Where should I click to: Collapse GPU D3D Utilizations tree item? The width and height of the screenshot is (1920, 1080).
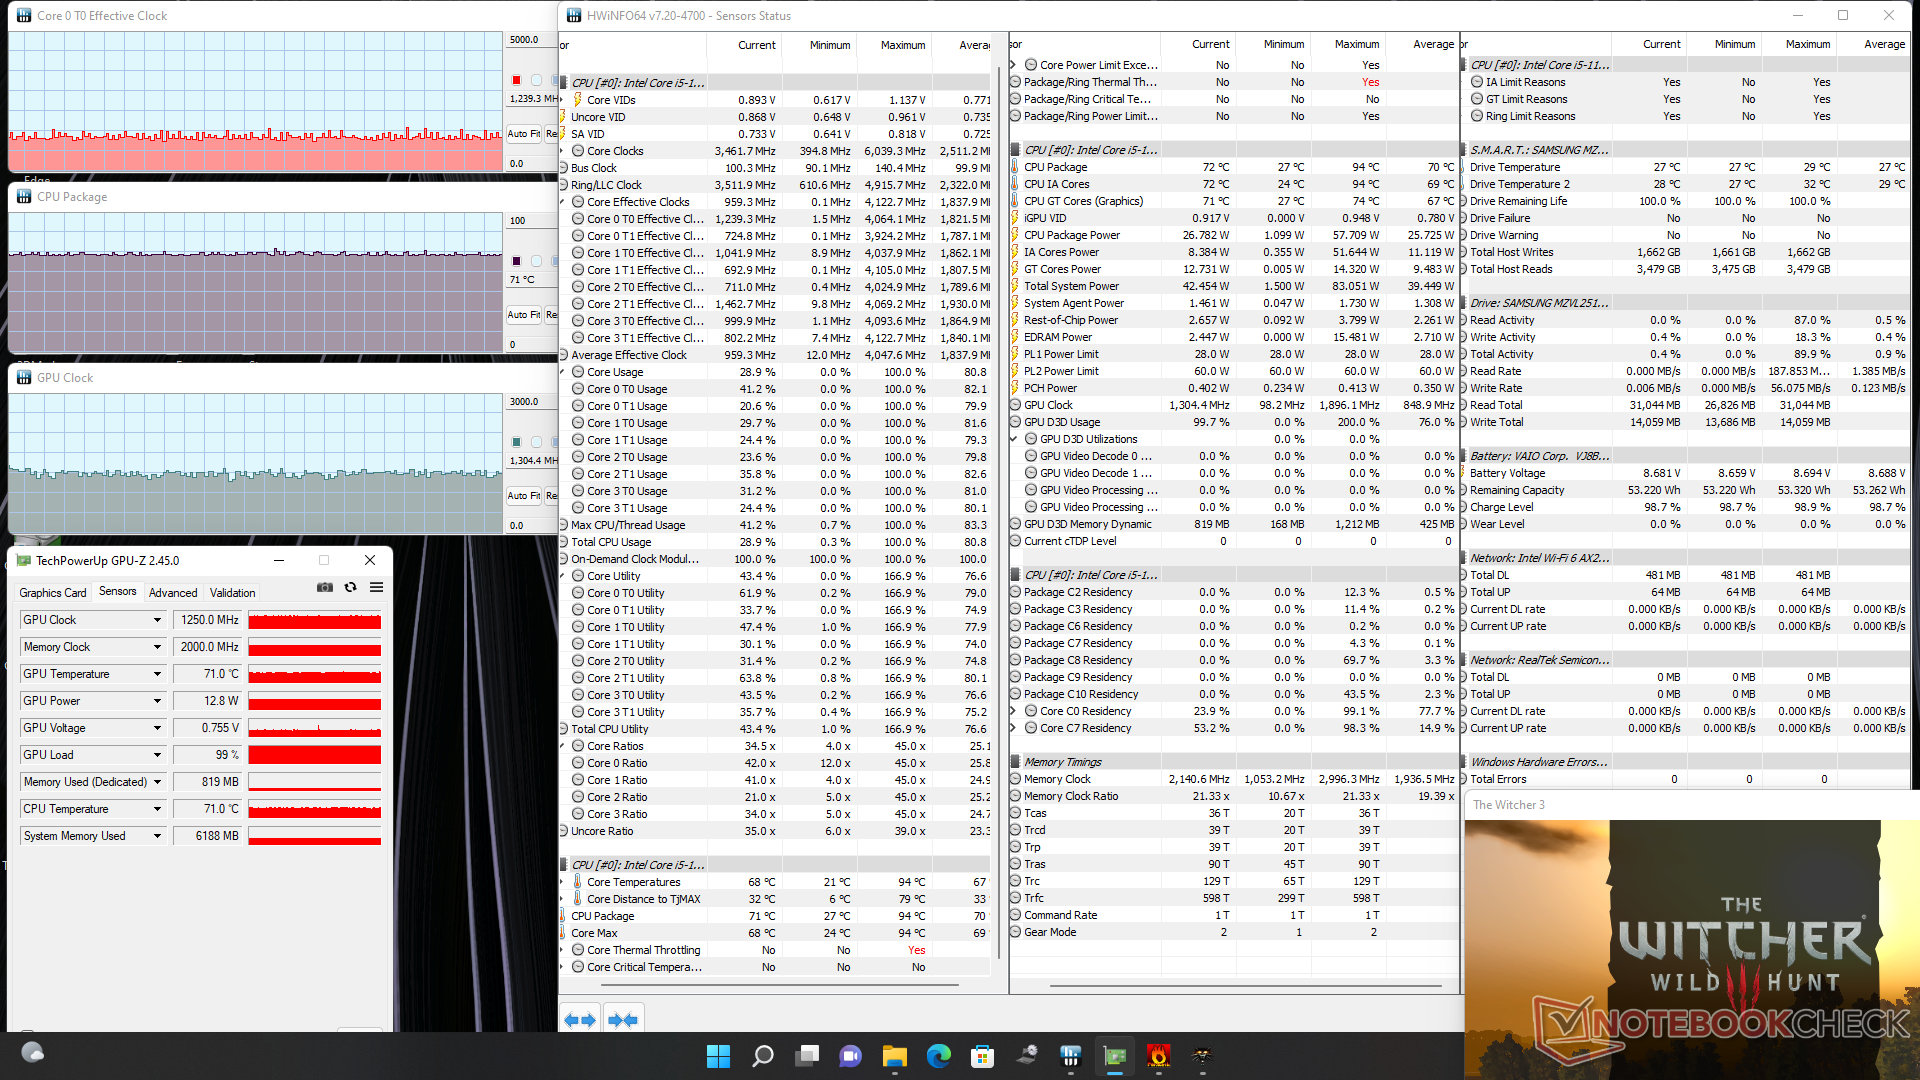pyautogui.click(x=1014, y=439)
